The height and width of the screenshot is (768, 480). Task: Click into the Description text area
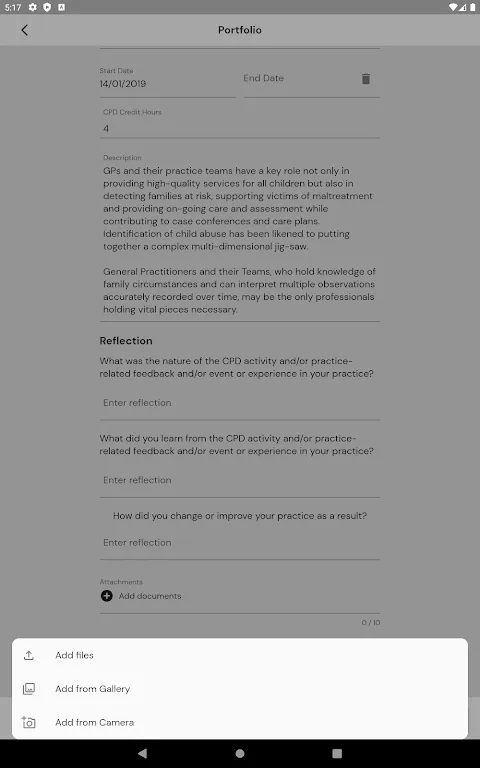[240, 237]
